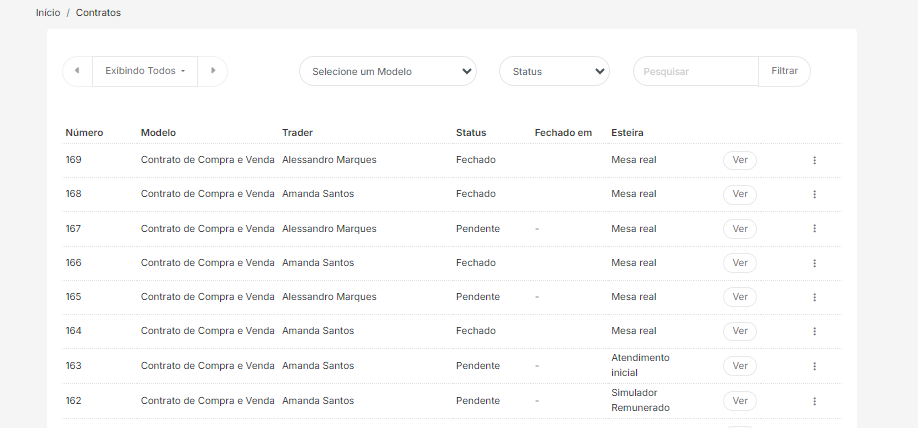This screenshot has width=918, height=428.
Task: Go to Início breadcrumb link
Action: [48, 13]
